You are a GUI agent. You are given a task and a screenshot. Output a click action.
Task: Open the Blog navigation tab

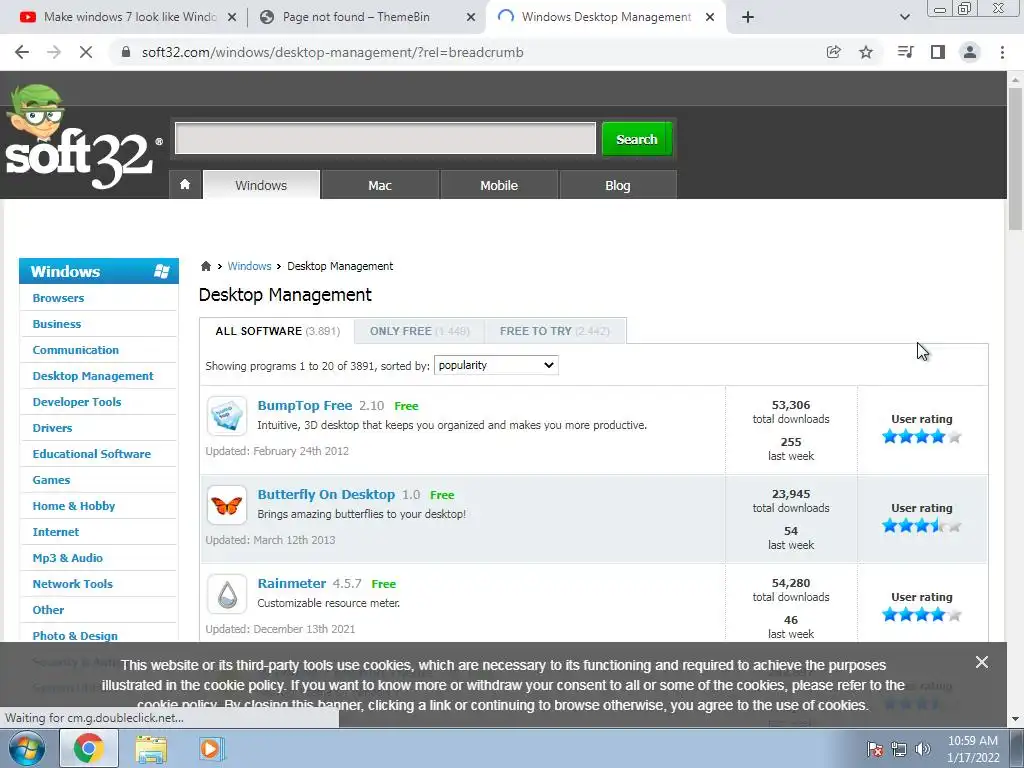617,185
